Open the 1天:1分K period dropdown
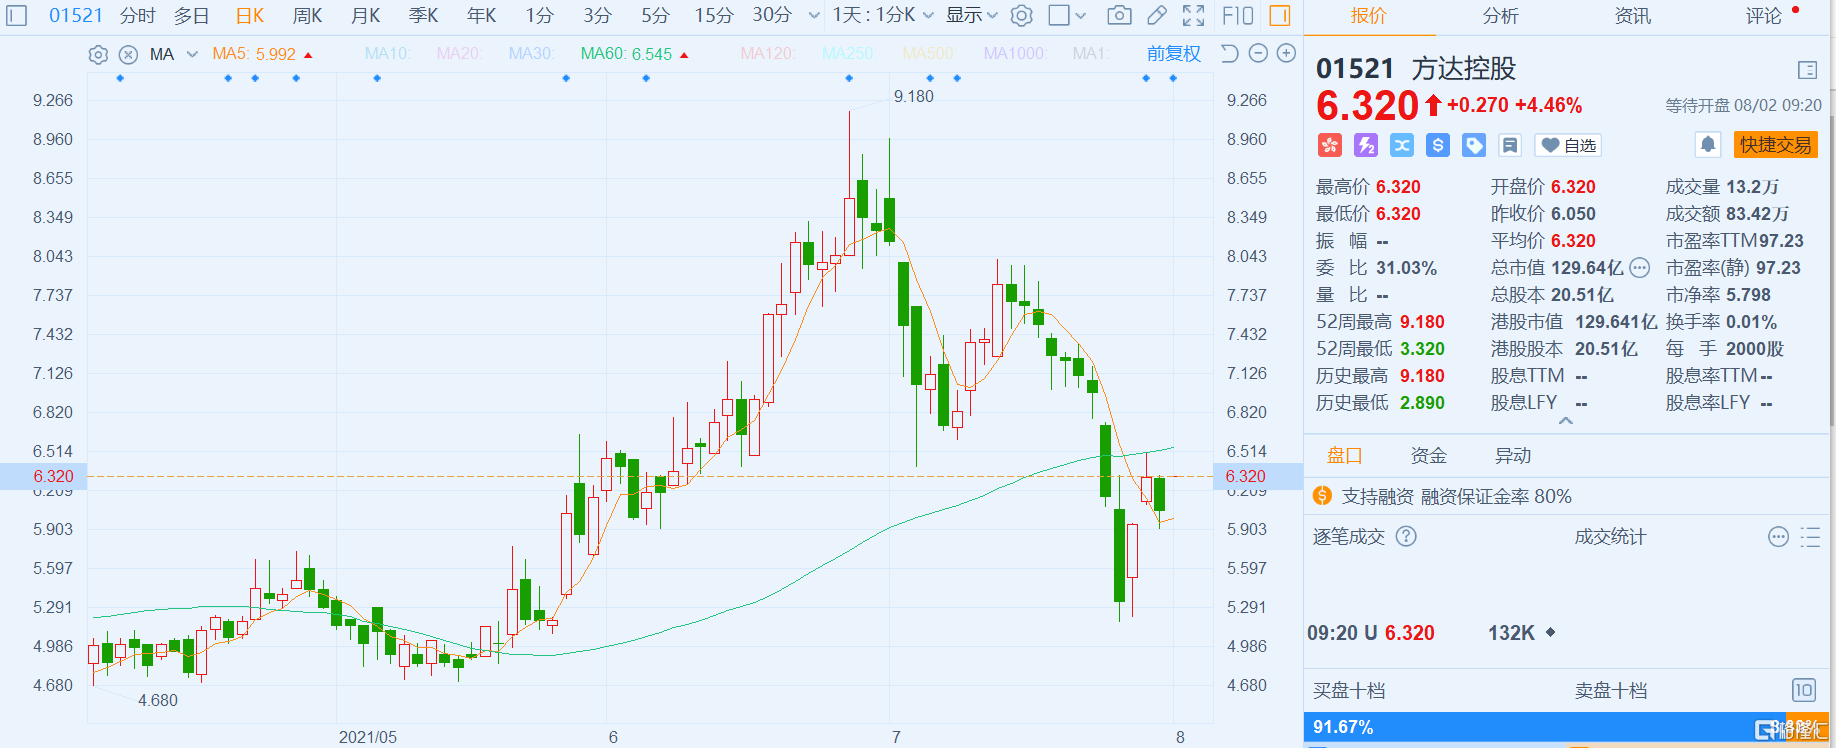The width and height of the screenshot is (1836, 748). pyautogui.click(x=883, y=15)
